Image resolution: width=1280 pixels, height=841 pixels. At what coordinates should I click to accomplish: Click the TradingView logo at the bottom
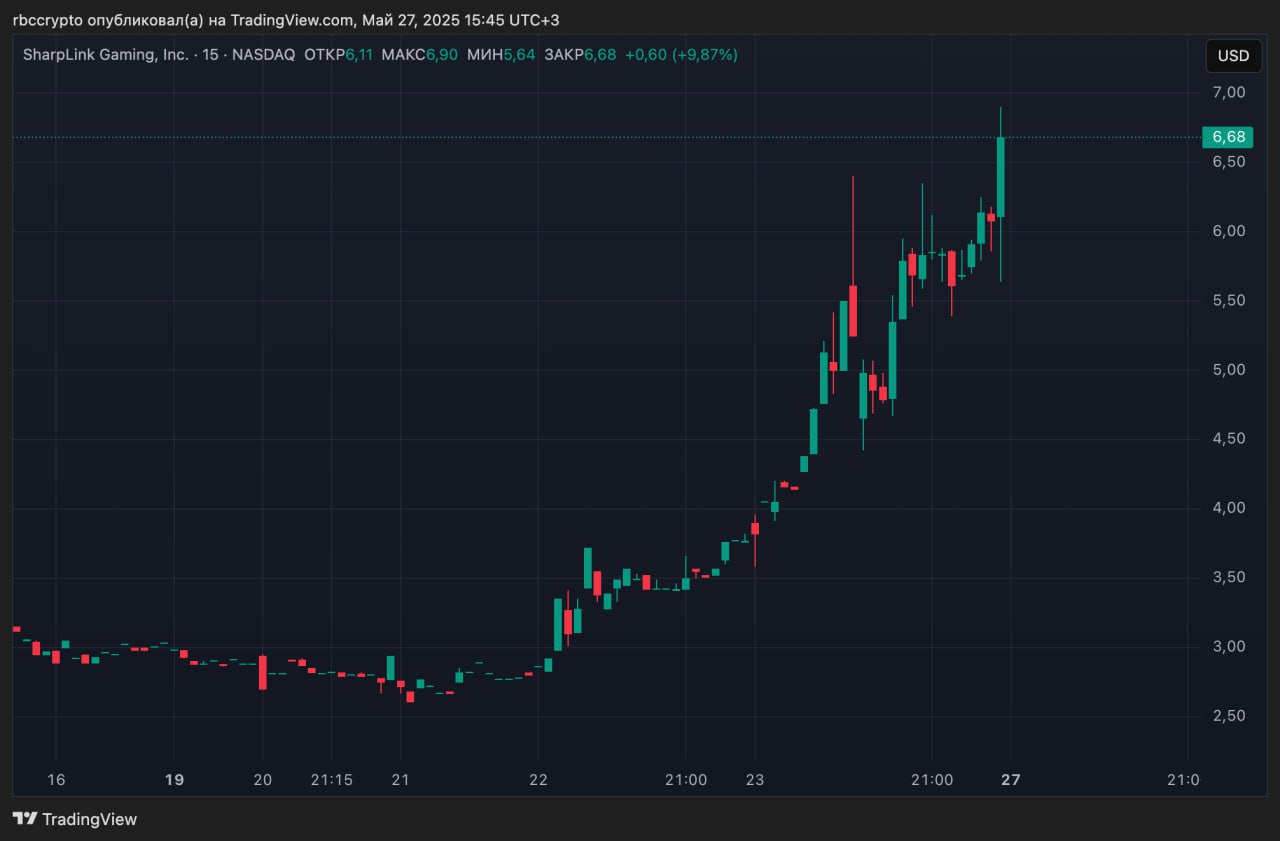click(75, 819)
